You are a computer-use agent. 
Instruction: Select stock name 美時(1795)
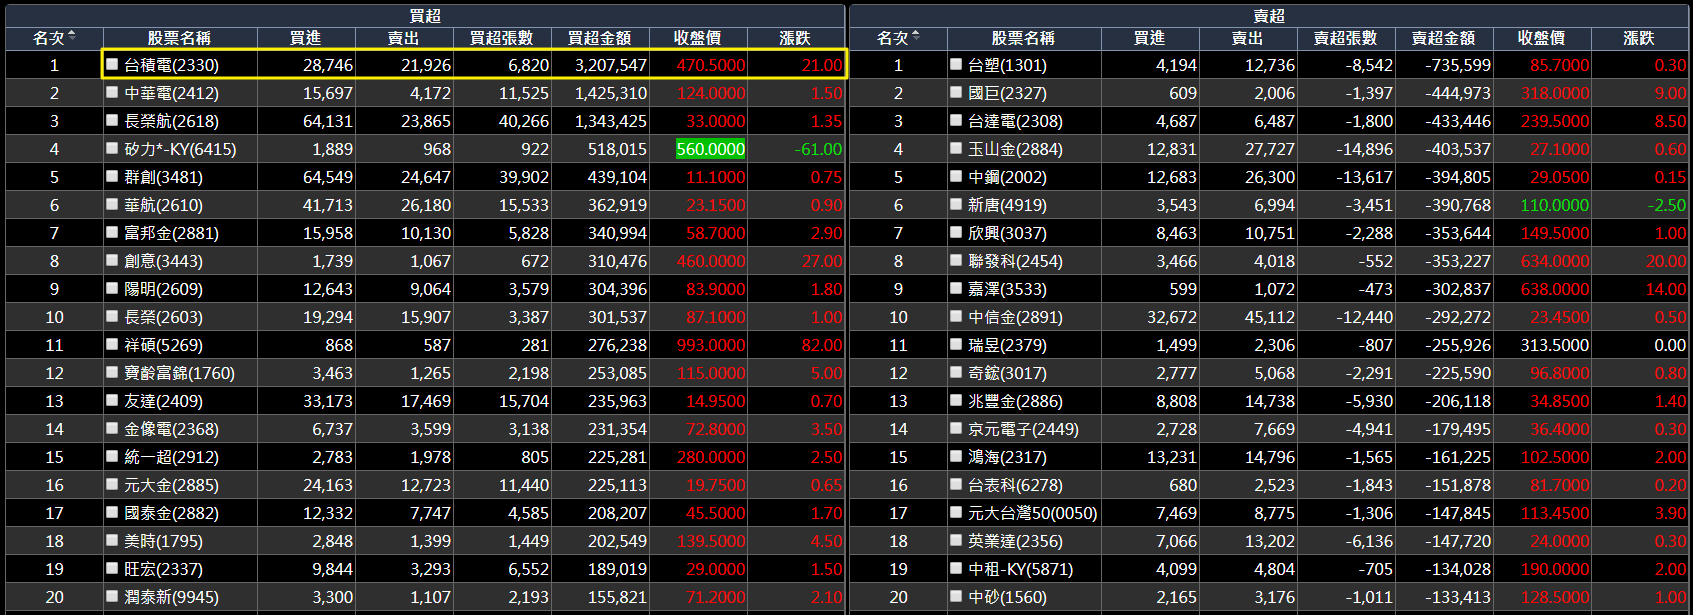point(163,541)
